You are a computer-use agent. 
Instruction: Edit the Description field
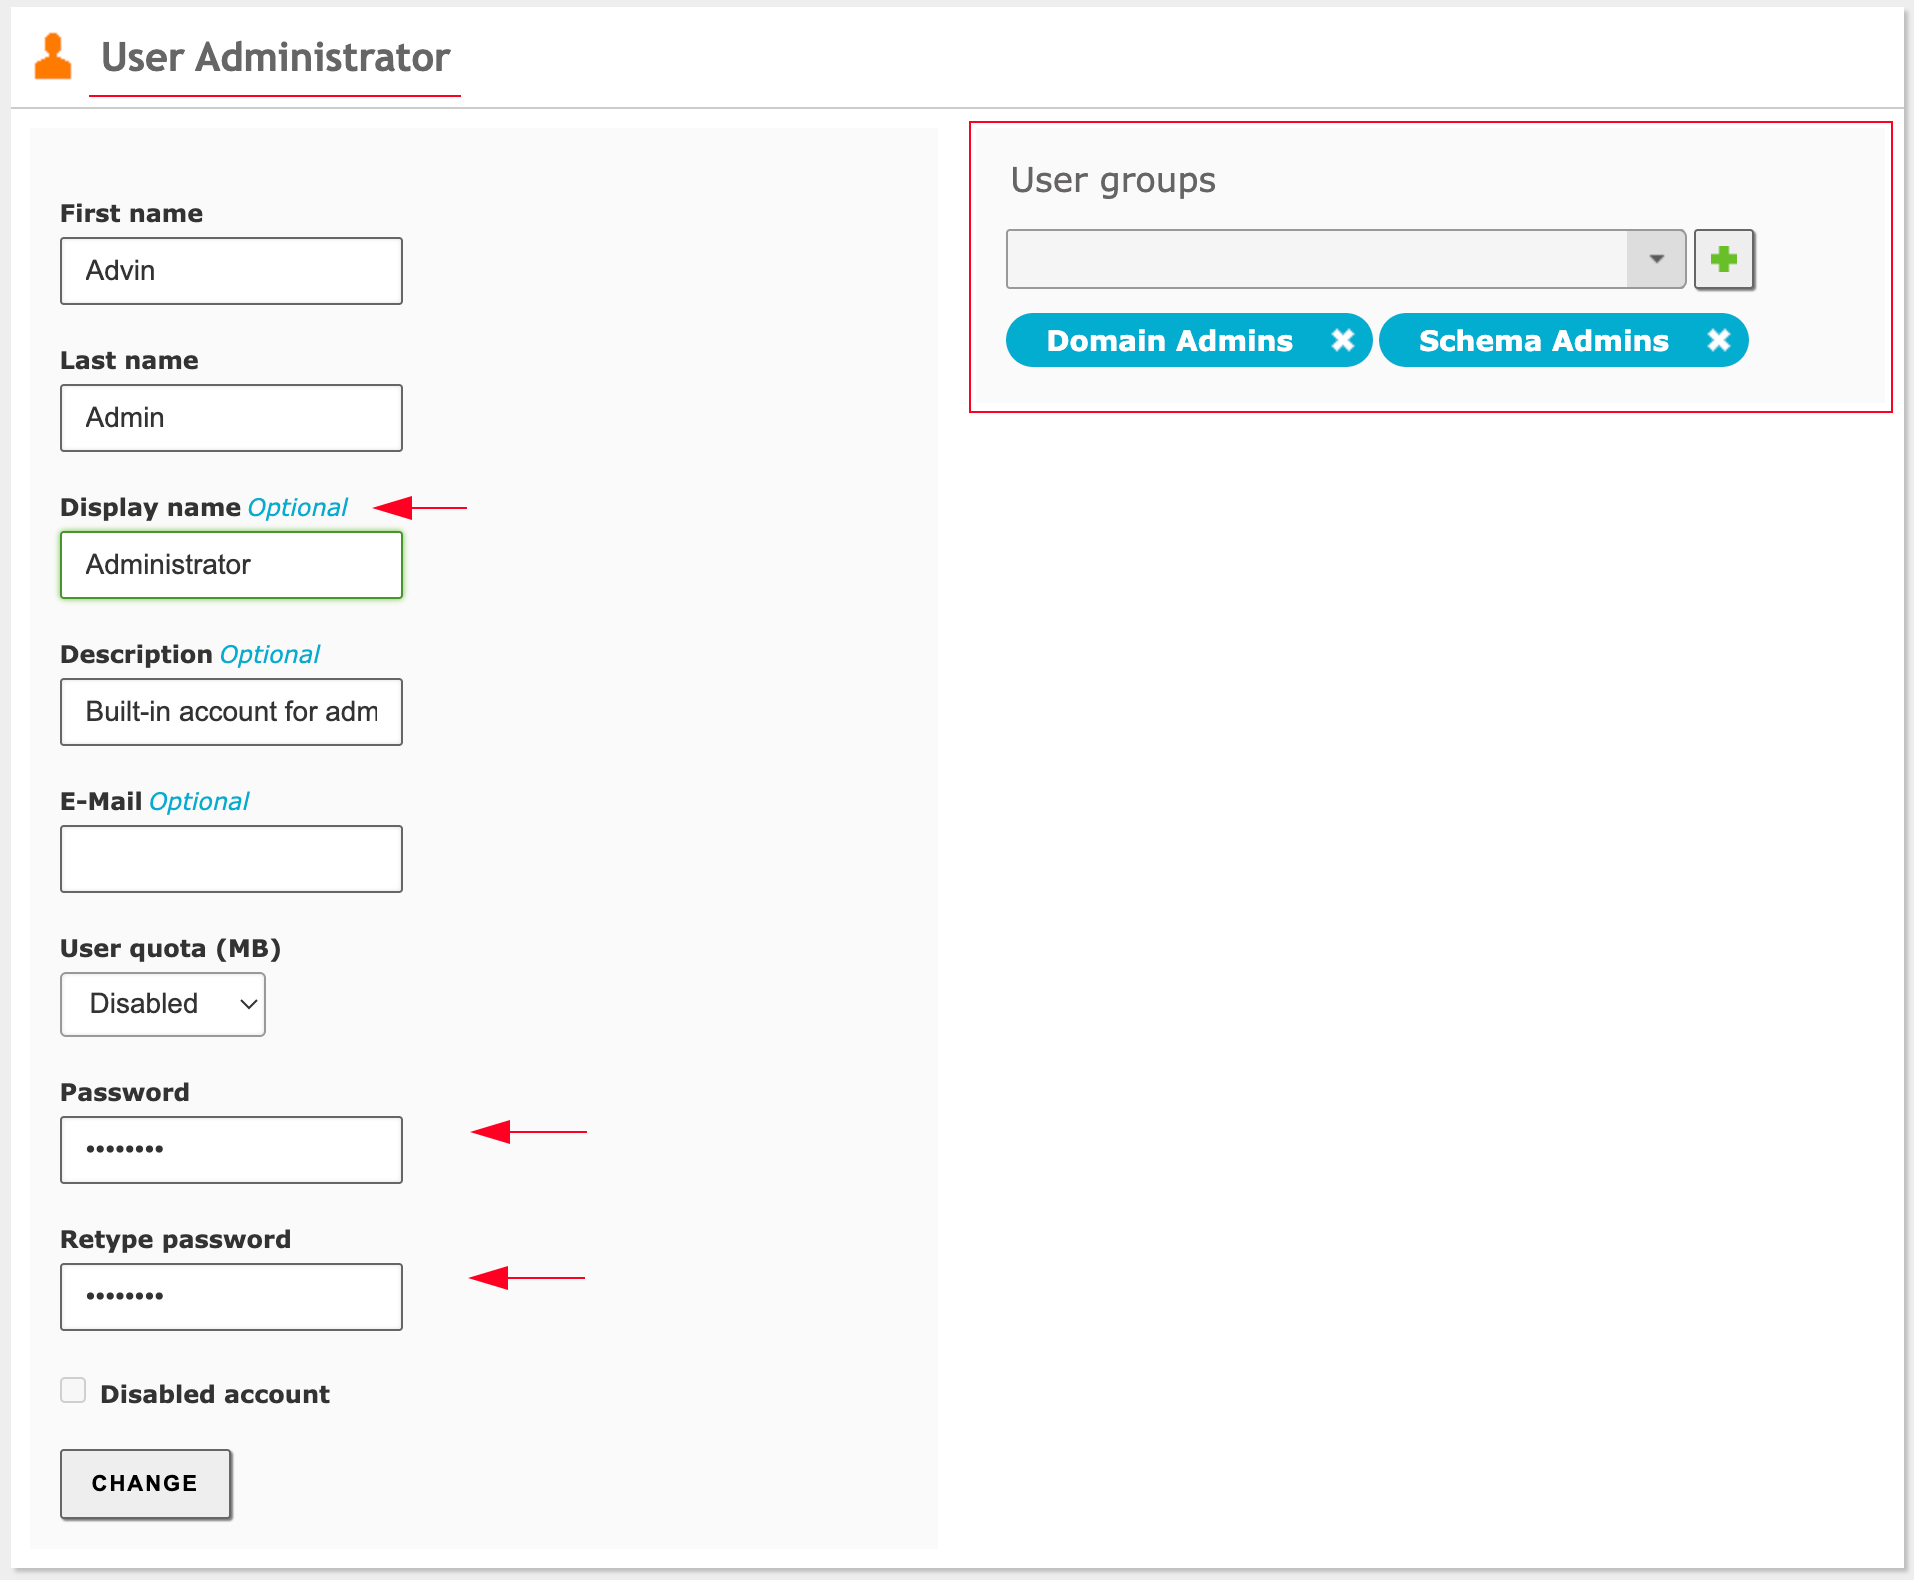tap(231, 712)
